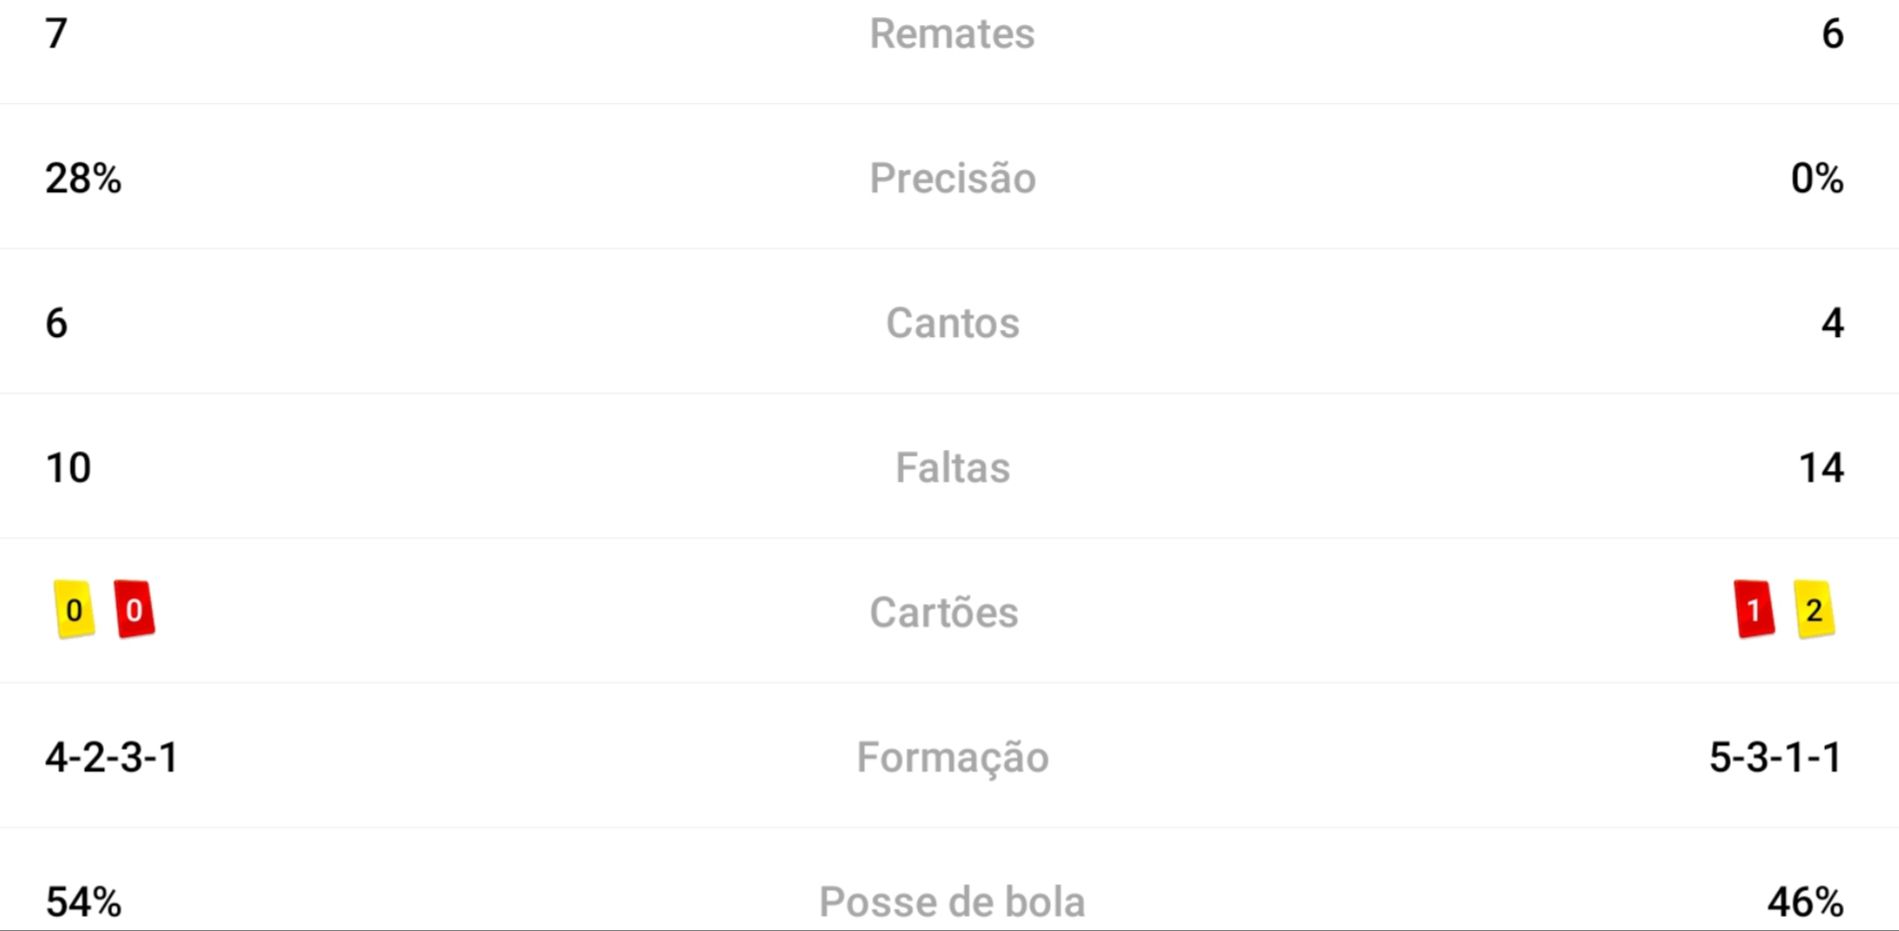Tap the left team's yellow card icon
Screen dimensions: 1899x931
pos(74,609)
